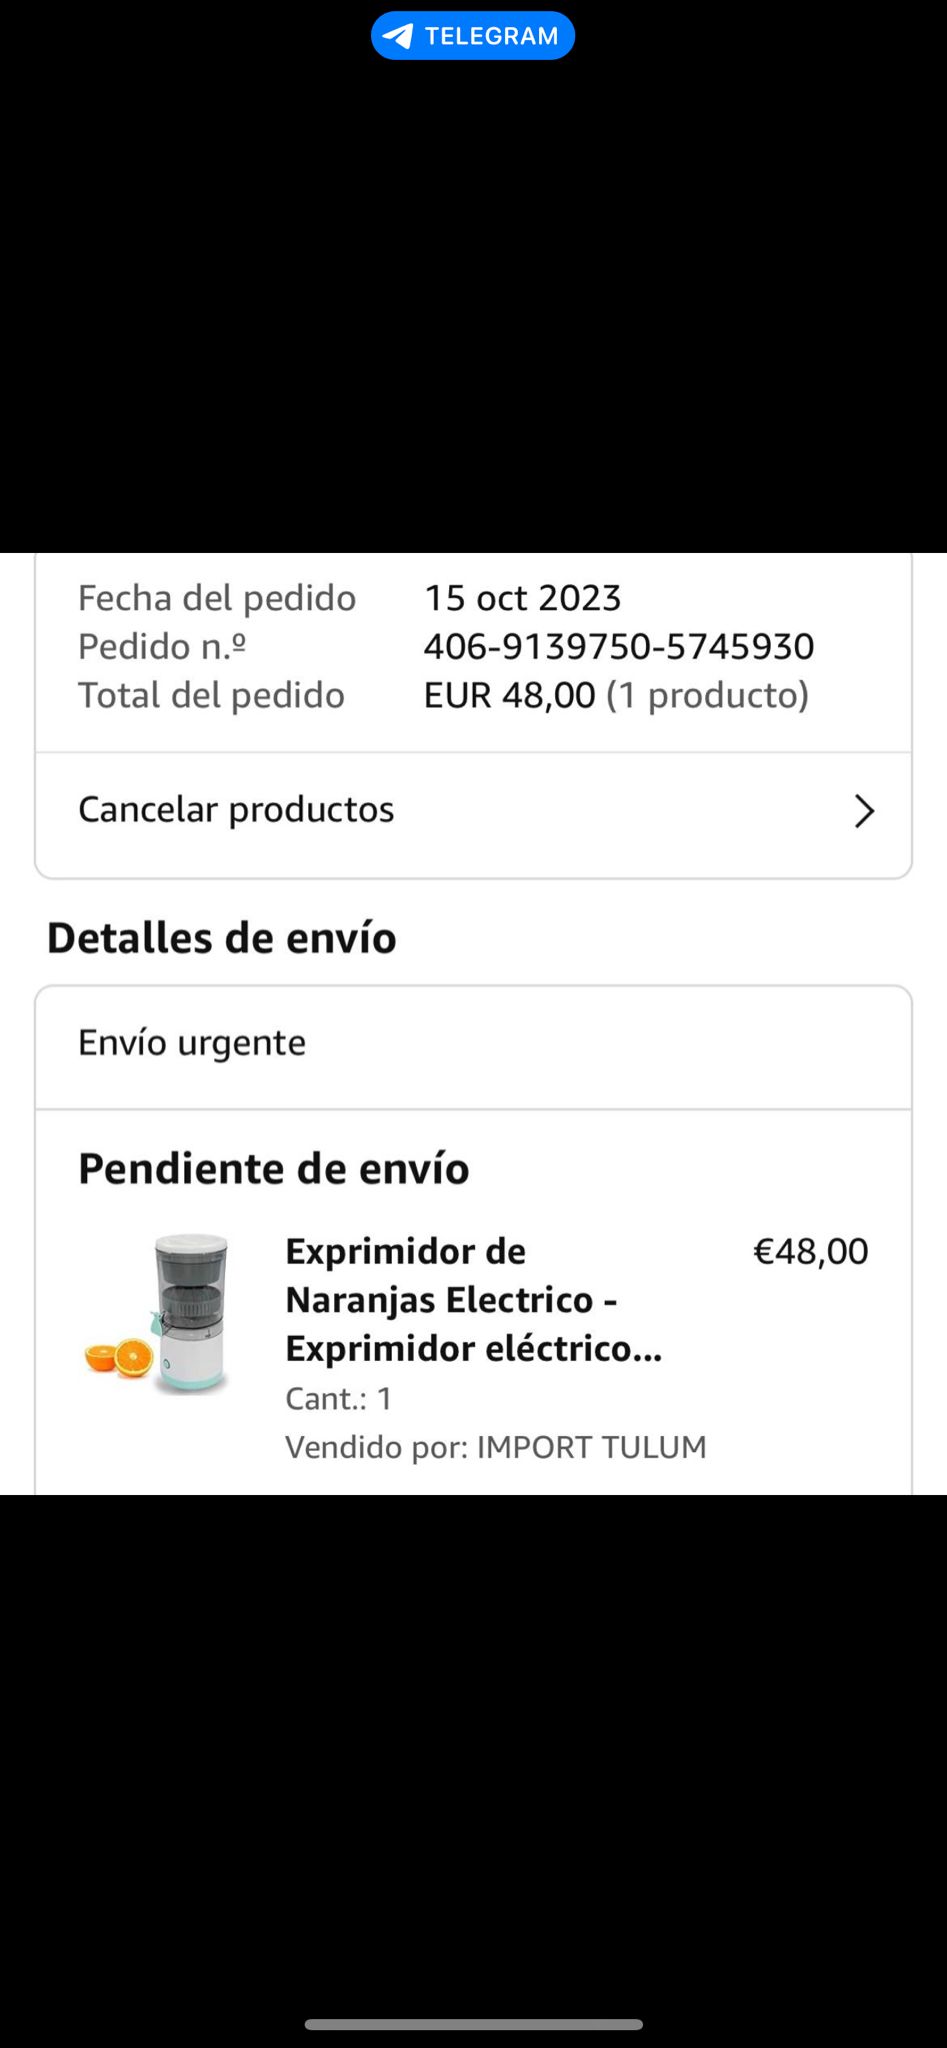Select the Cancelar productos row text
947x2048 pixels.
pos(236,809)
